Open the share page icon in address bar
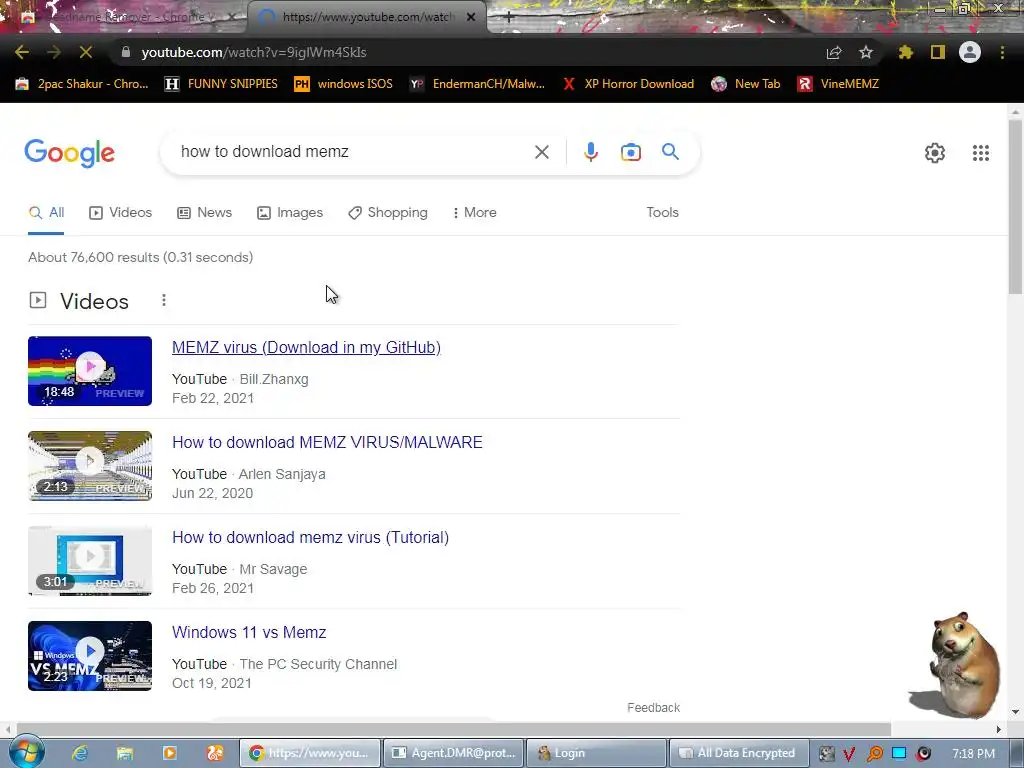 tap(834, 52)
